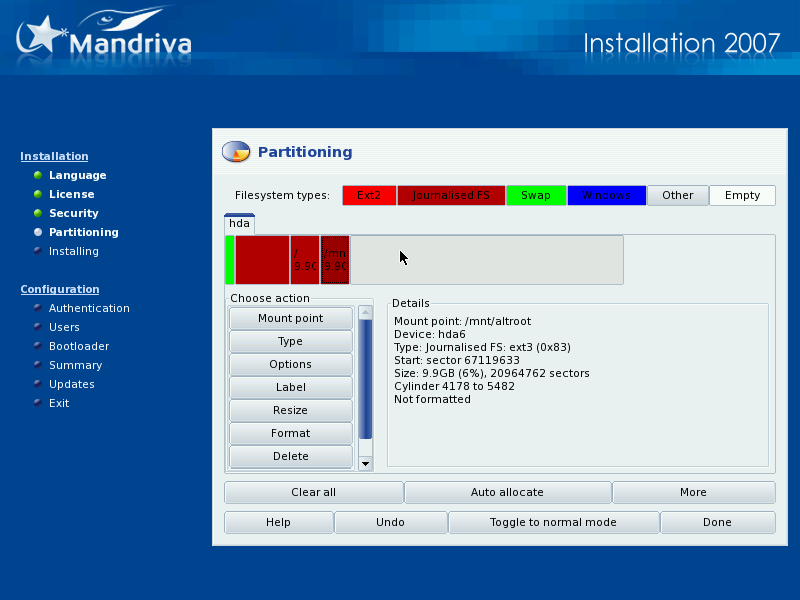The image size is (800, 600).
Task: Click the Partitioning step in sidebar
Action: tap(84, 232)
